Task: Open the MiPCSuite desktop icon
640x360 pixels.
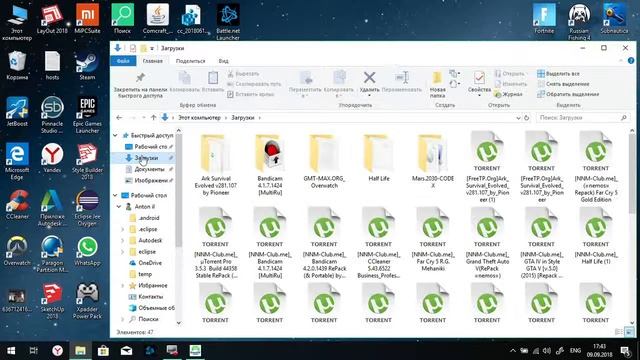Action: [x=87, y=19]
